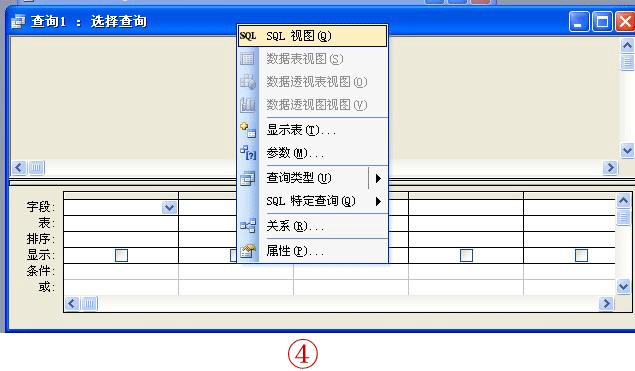Click the SQL icon beside SQL 视图
This screenshot has height=371, width=635.
(x=248, y=36)
